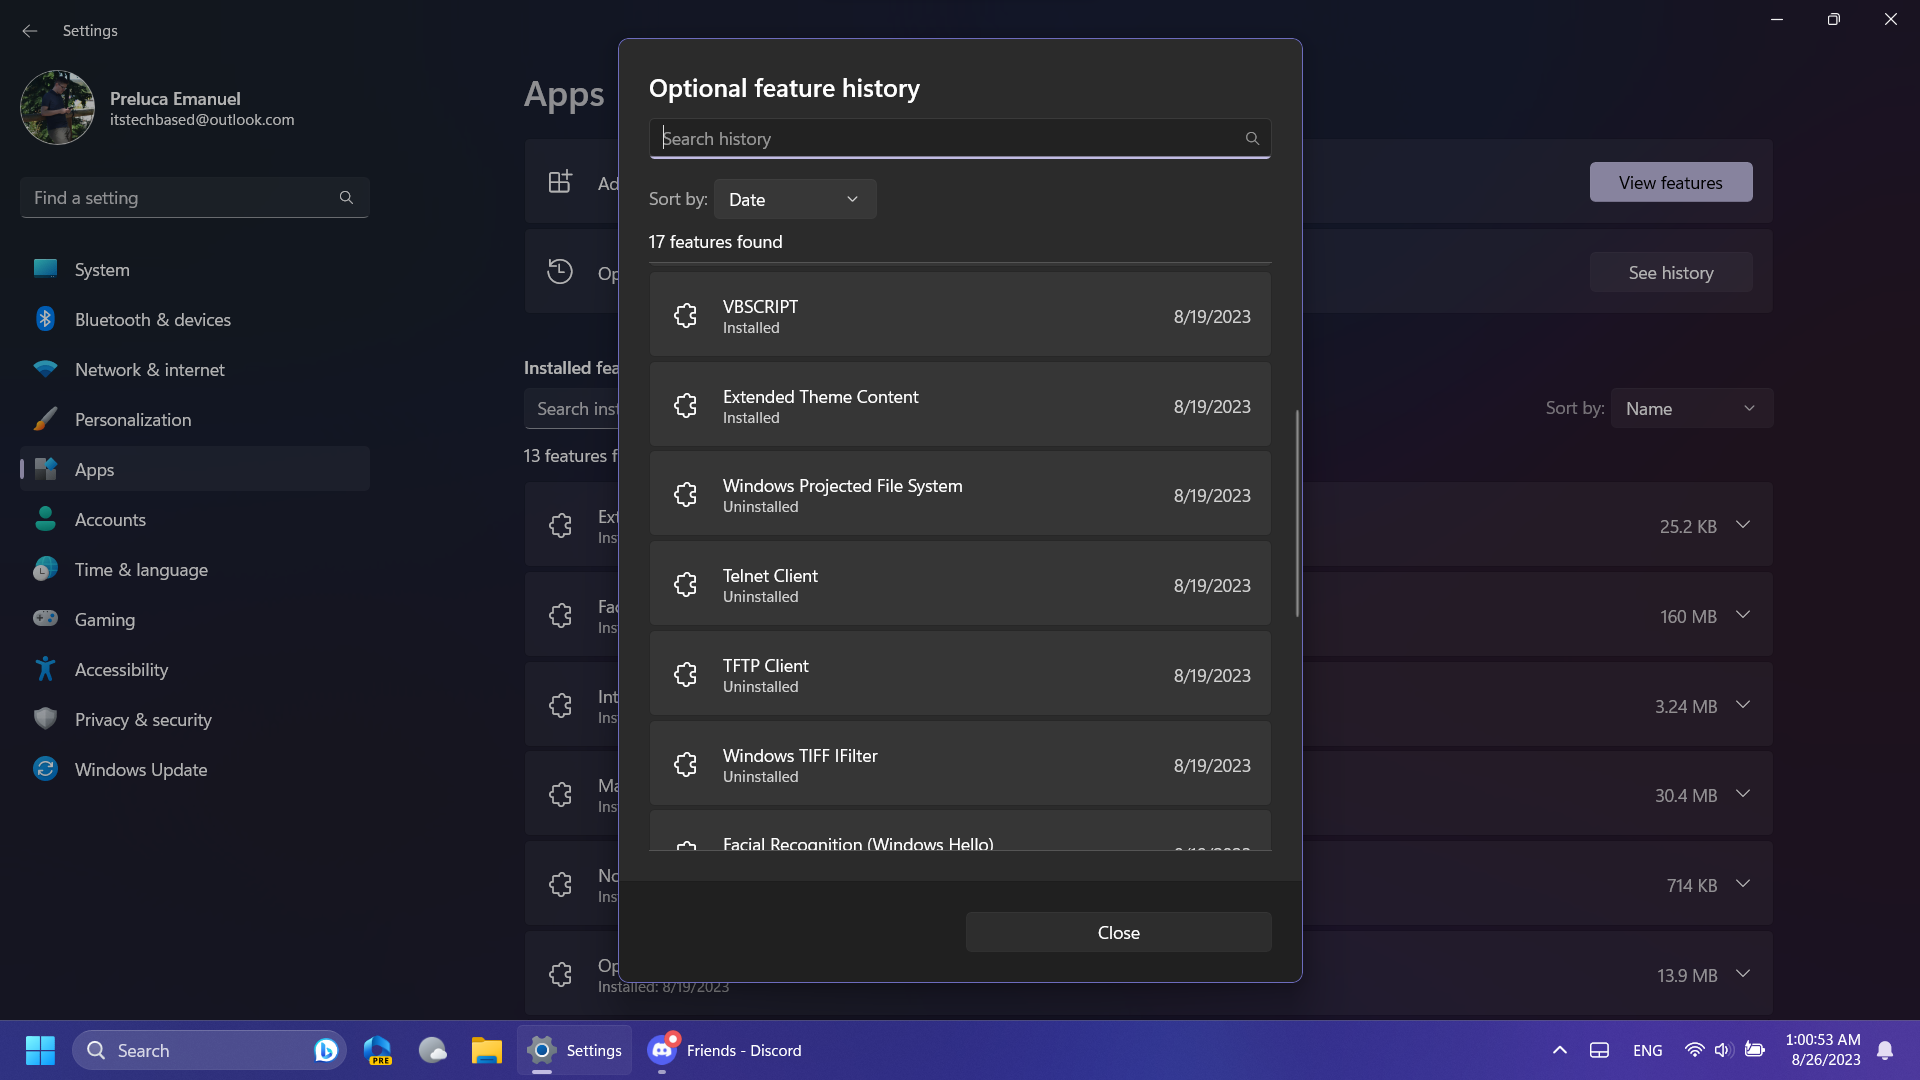Click the ENG language indicator in taskbar
Viewport: 1920px width, 1080px height.
pyautogui.click(x=1647, y=1050)
